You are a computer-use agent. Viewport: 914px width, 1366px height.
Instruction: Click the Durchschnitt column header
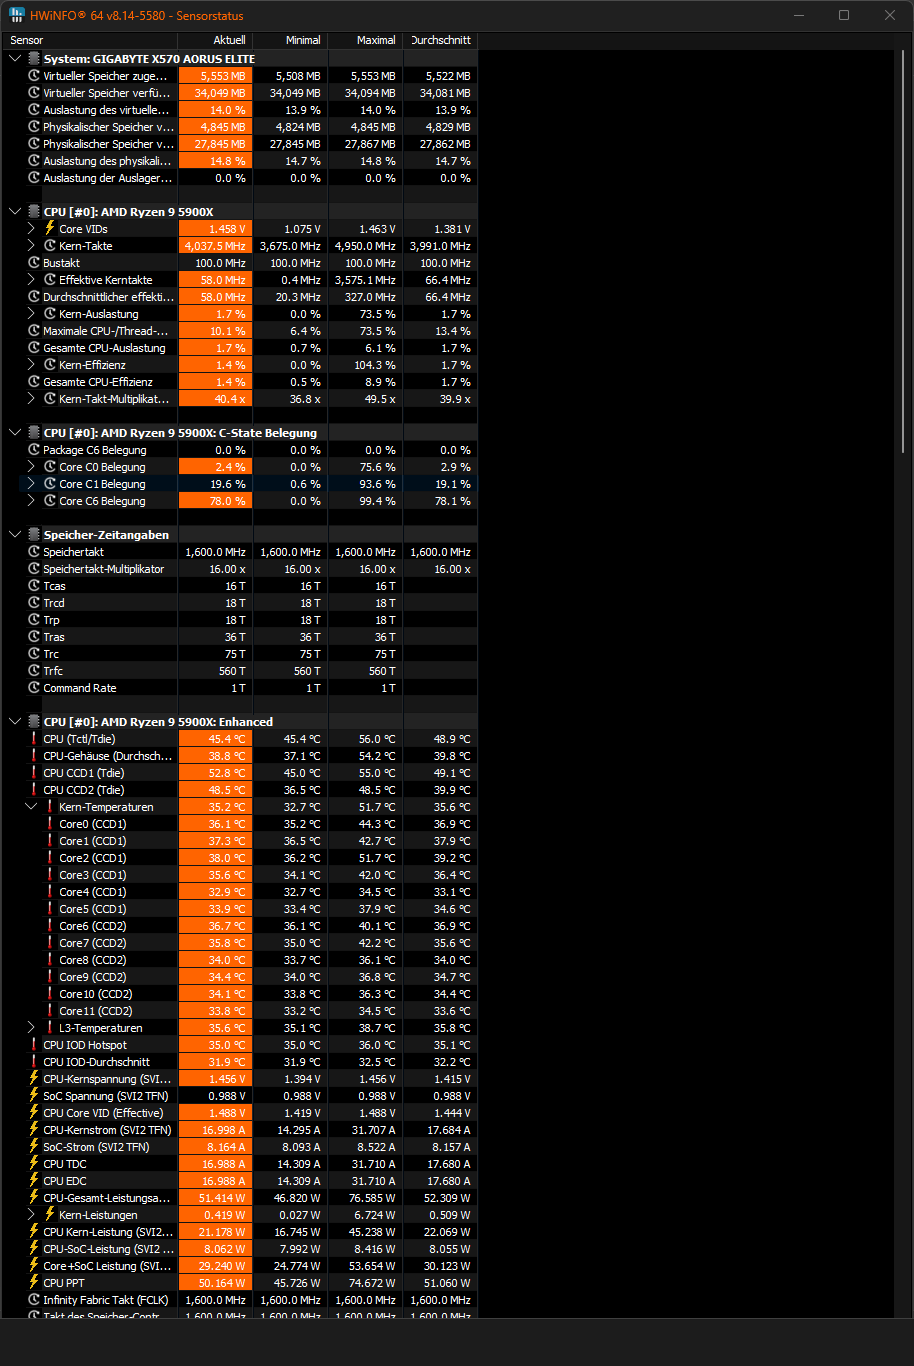tap(440, 40)
